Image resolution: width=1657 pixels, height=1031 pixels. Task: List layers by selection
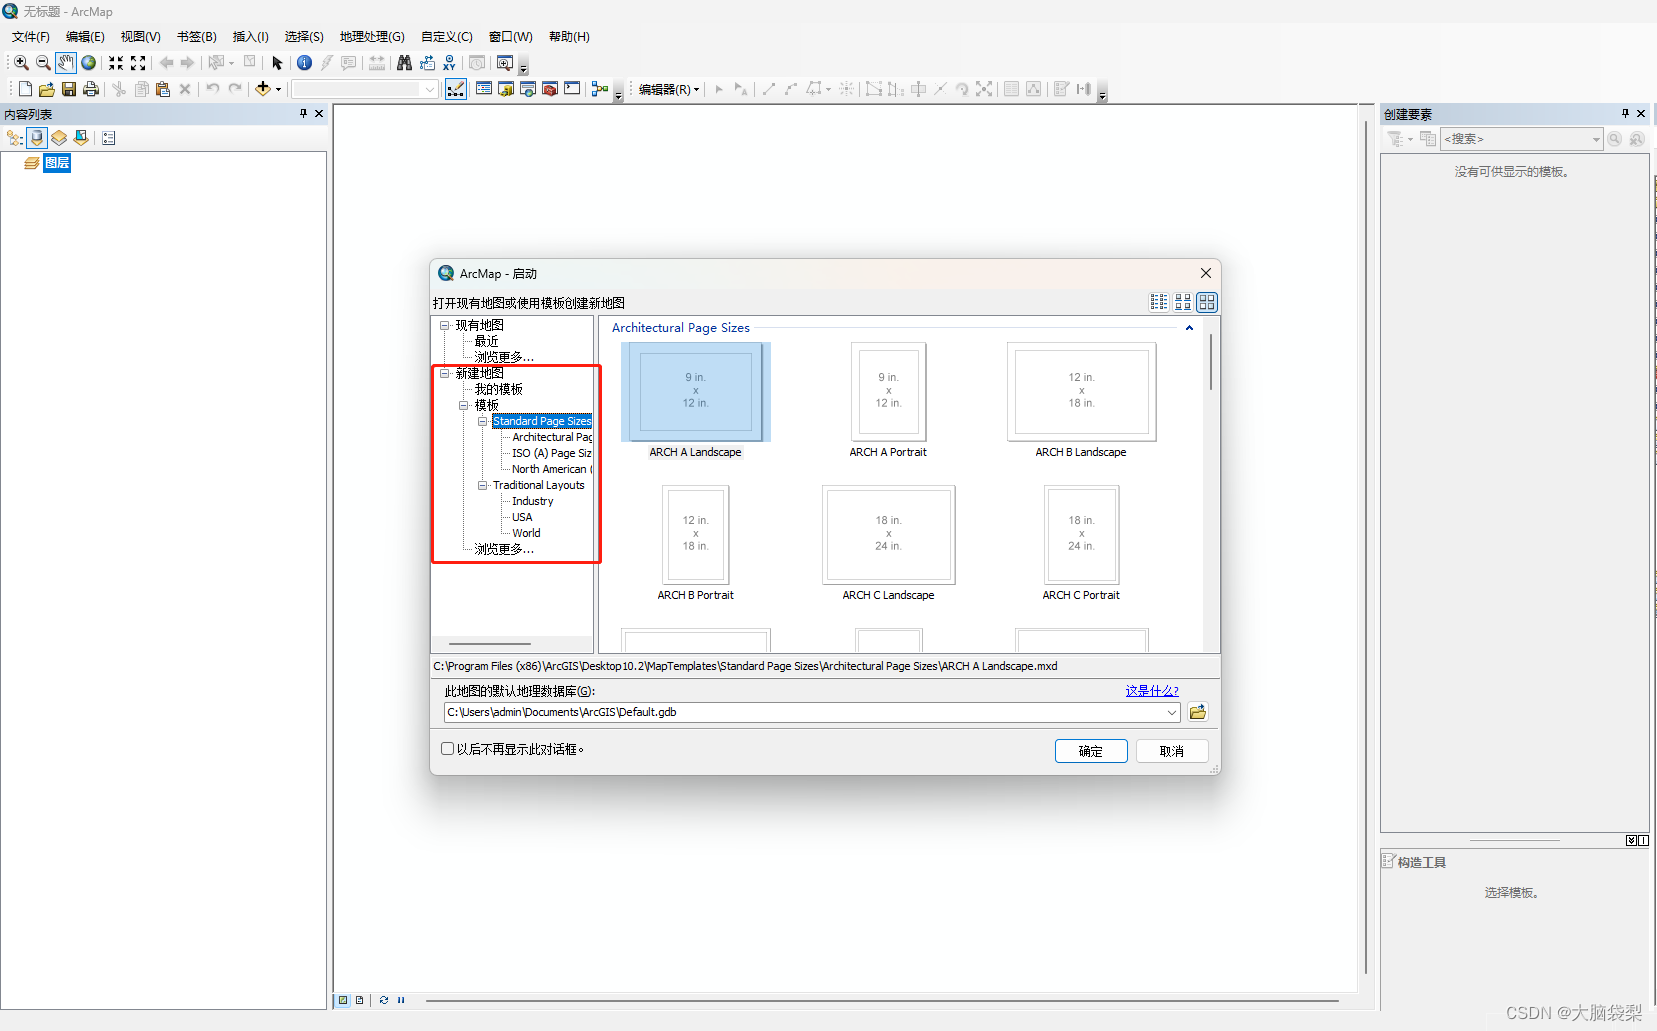click(81, 138)
